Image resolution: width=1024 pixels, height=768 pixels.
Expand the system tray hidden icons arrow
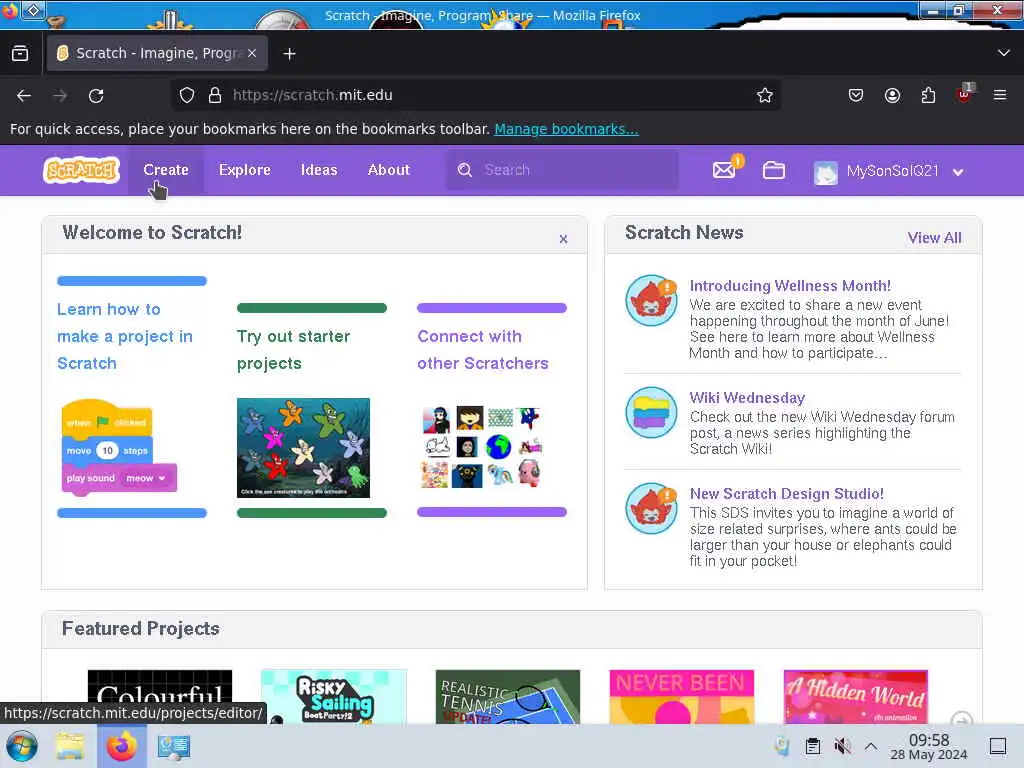(x=871, y=746)
